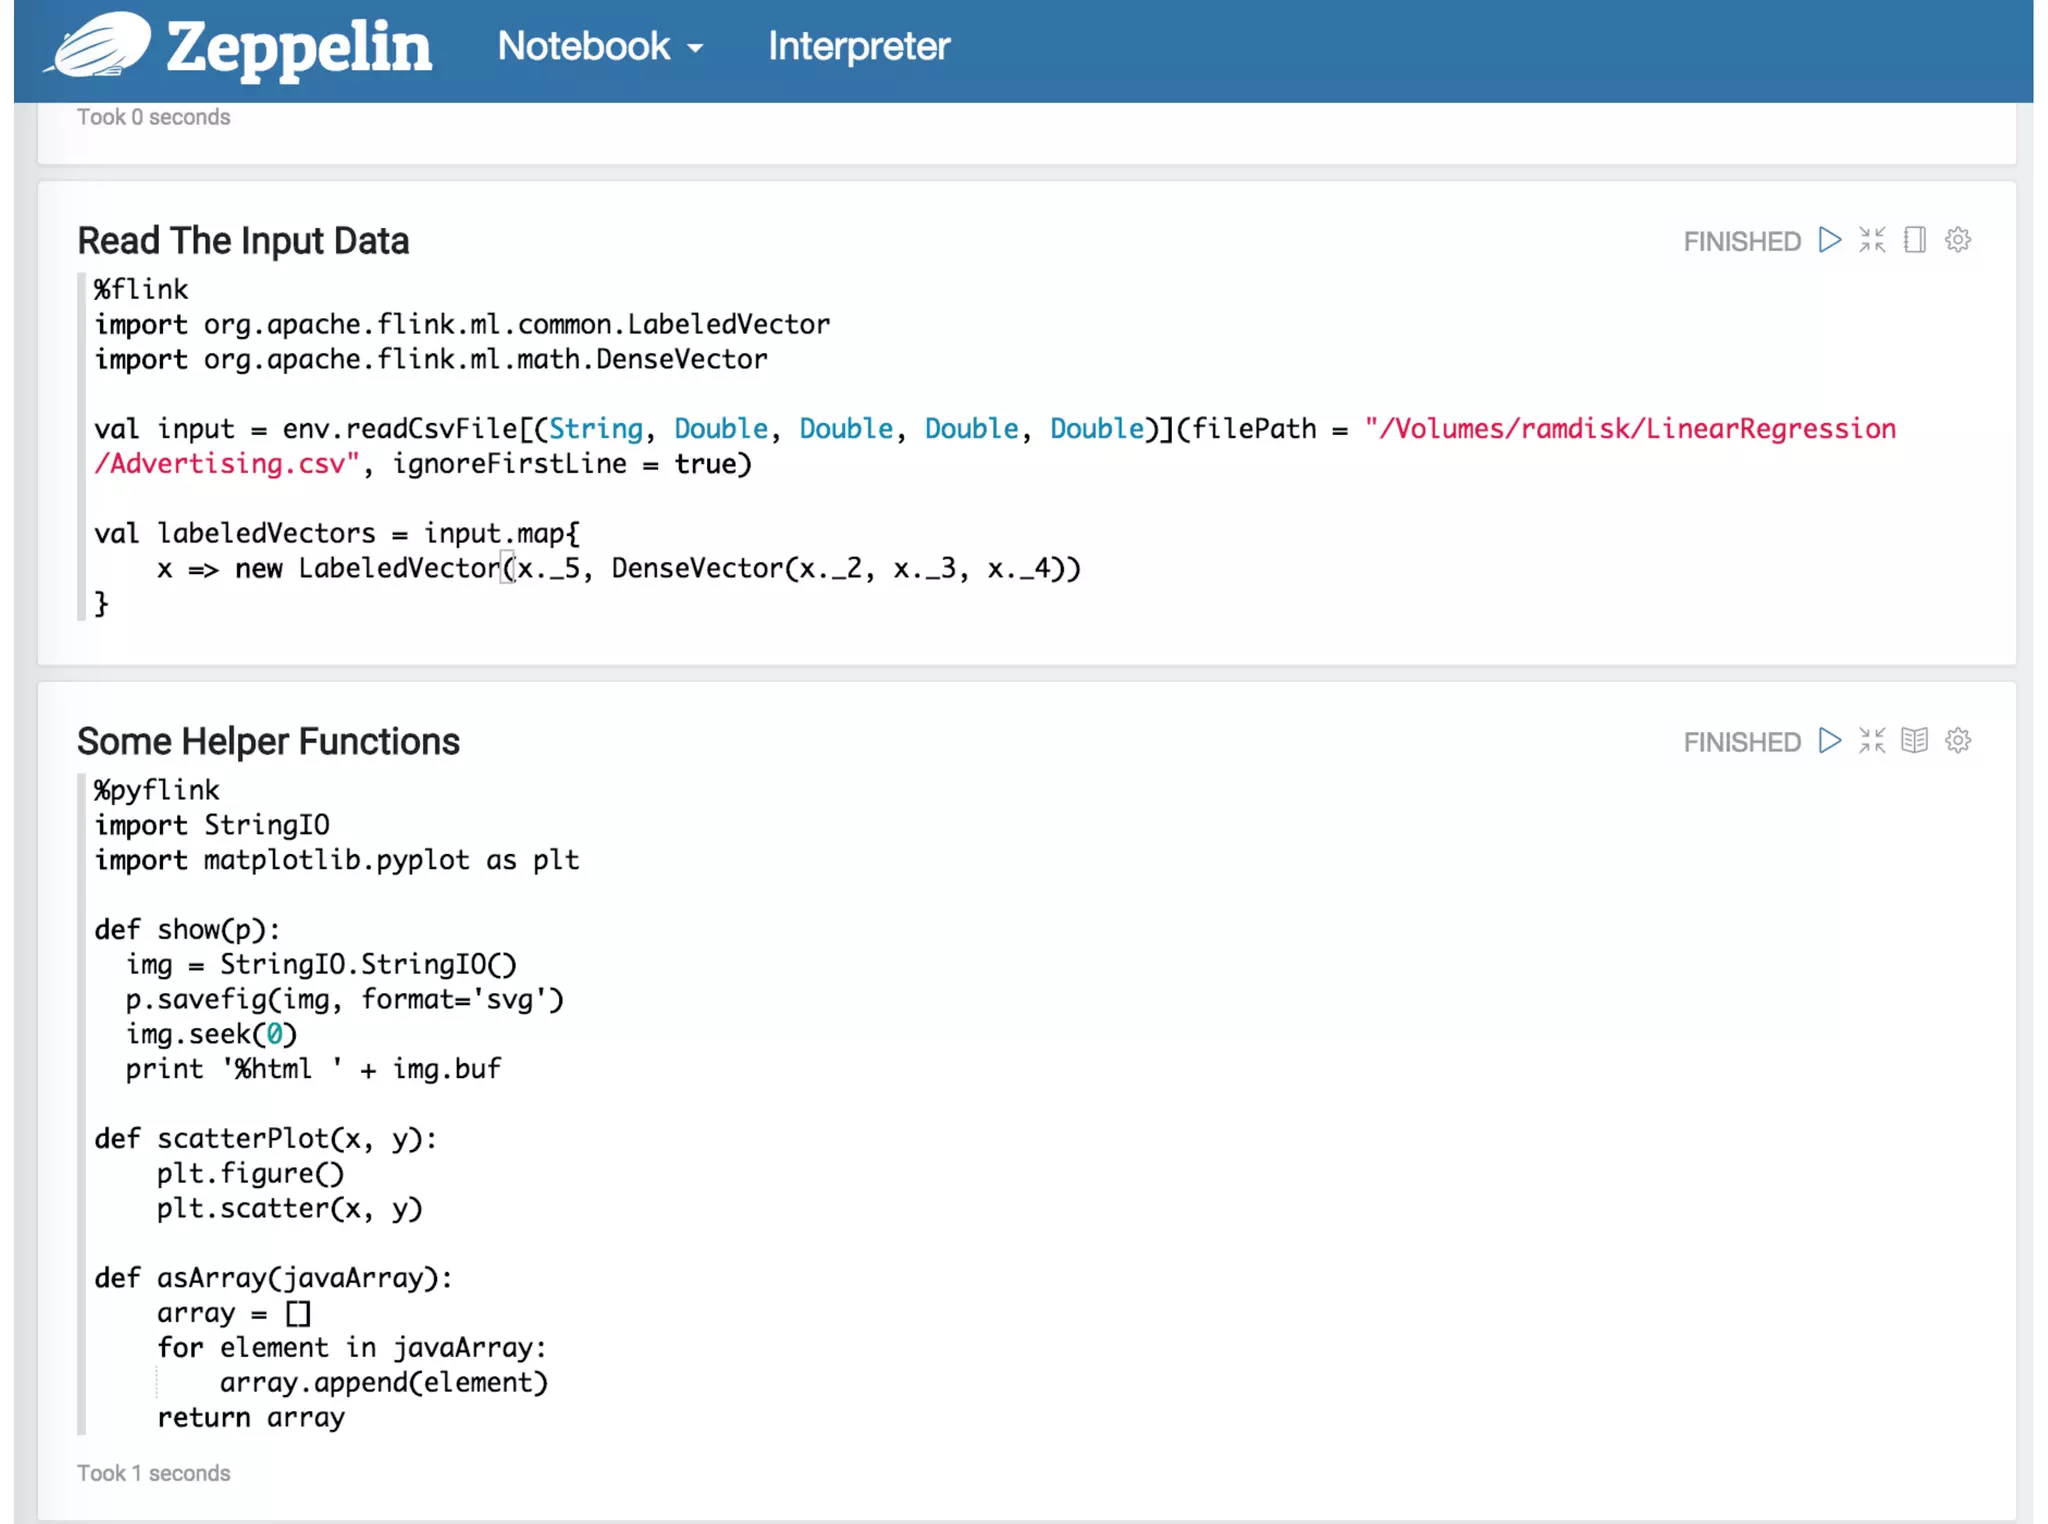Click the Advertising.csv file path string
This screenshot has height=1524, width=2048.
[x=226, y=464]
